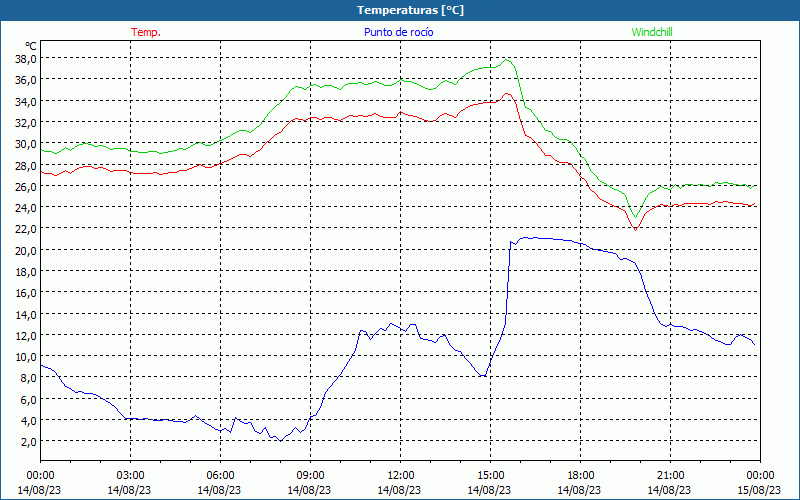Click the 28,0 y-axis value

point(26,165)
